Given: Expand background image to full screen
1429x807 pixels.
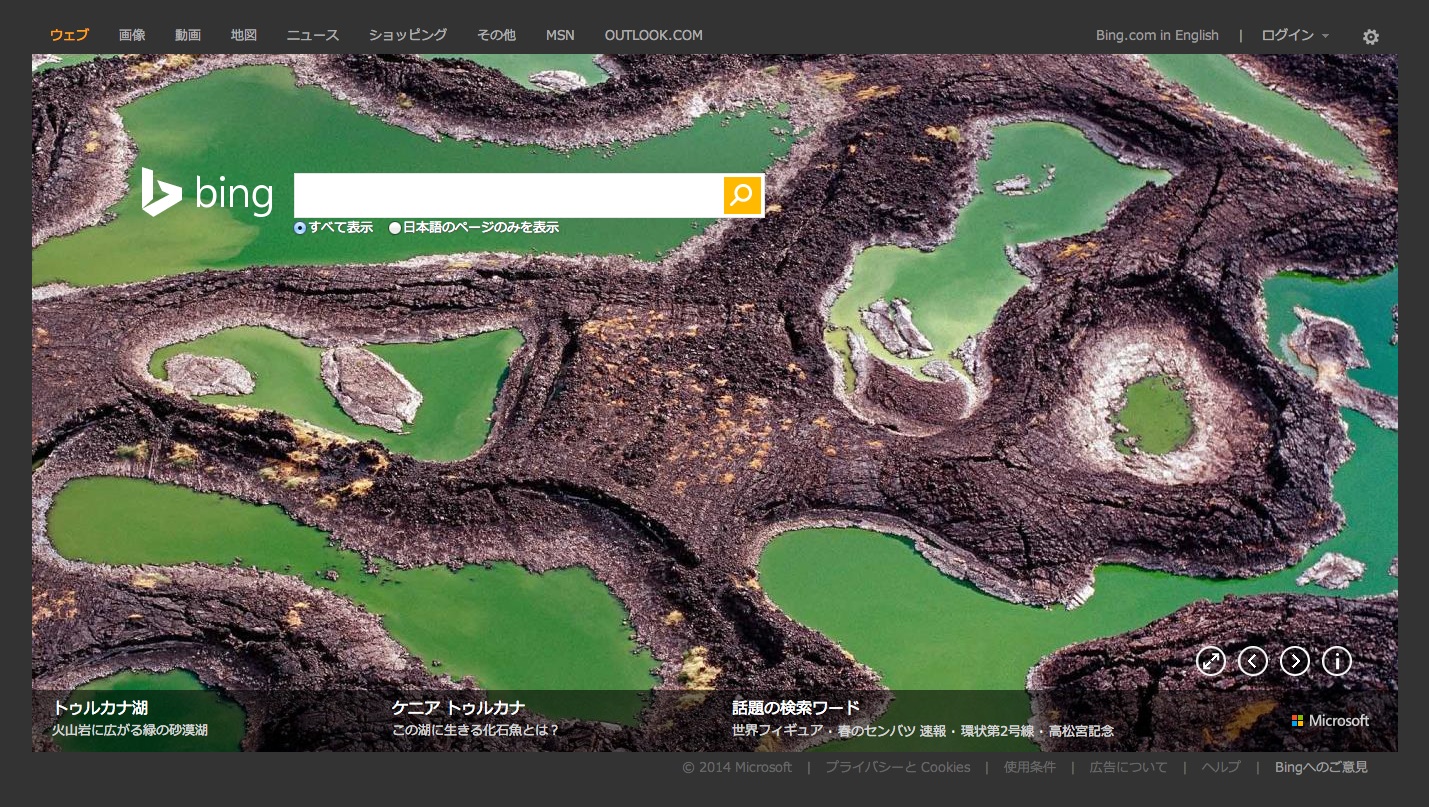Looking at the screenshot, I should 1211,661.
